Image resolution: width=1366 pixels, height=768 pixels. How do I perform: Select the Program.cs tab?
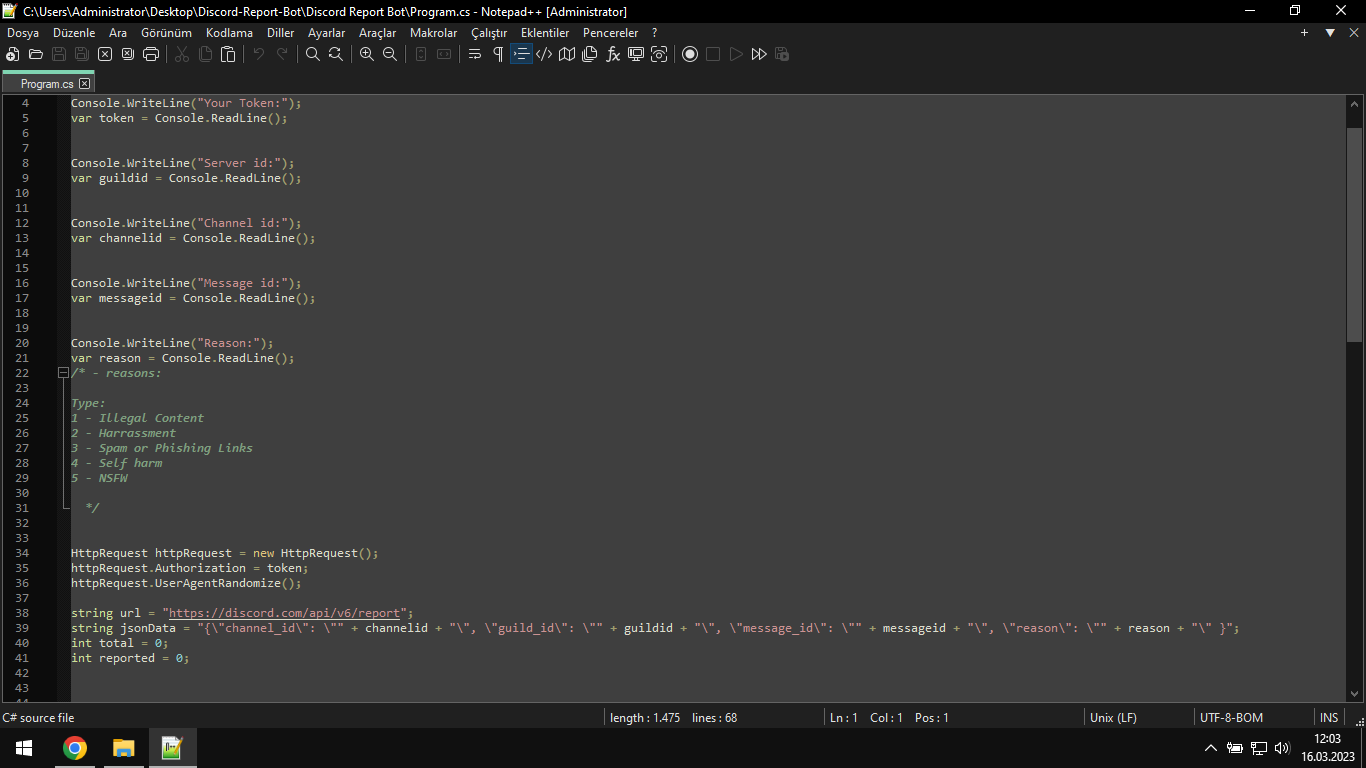[x=46, y=84]
